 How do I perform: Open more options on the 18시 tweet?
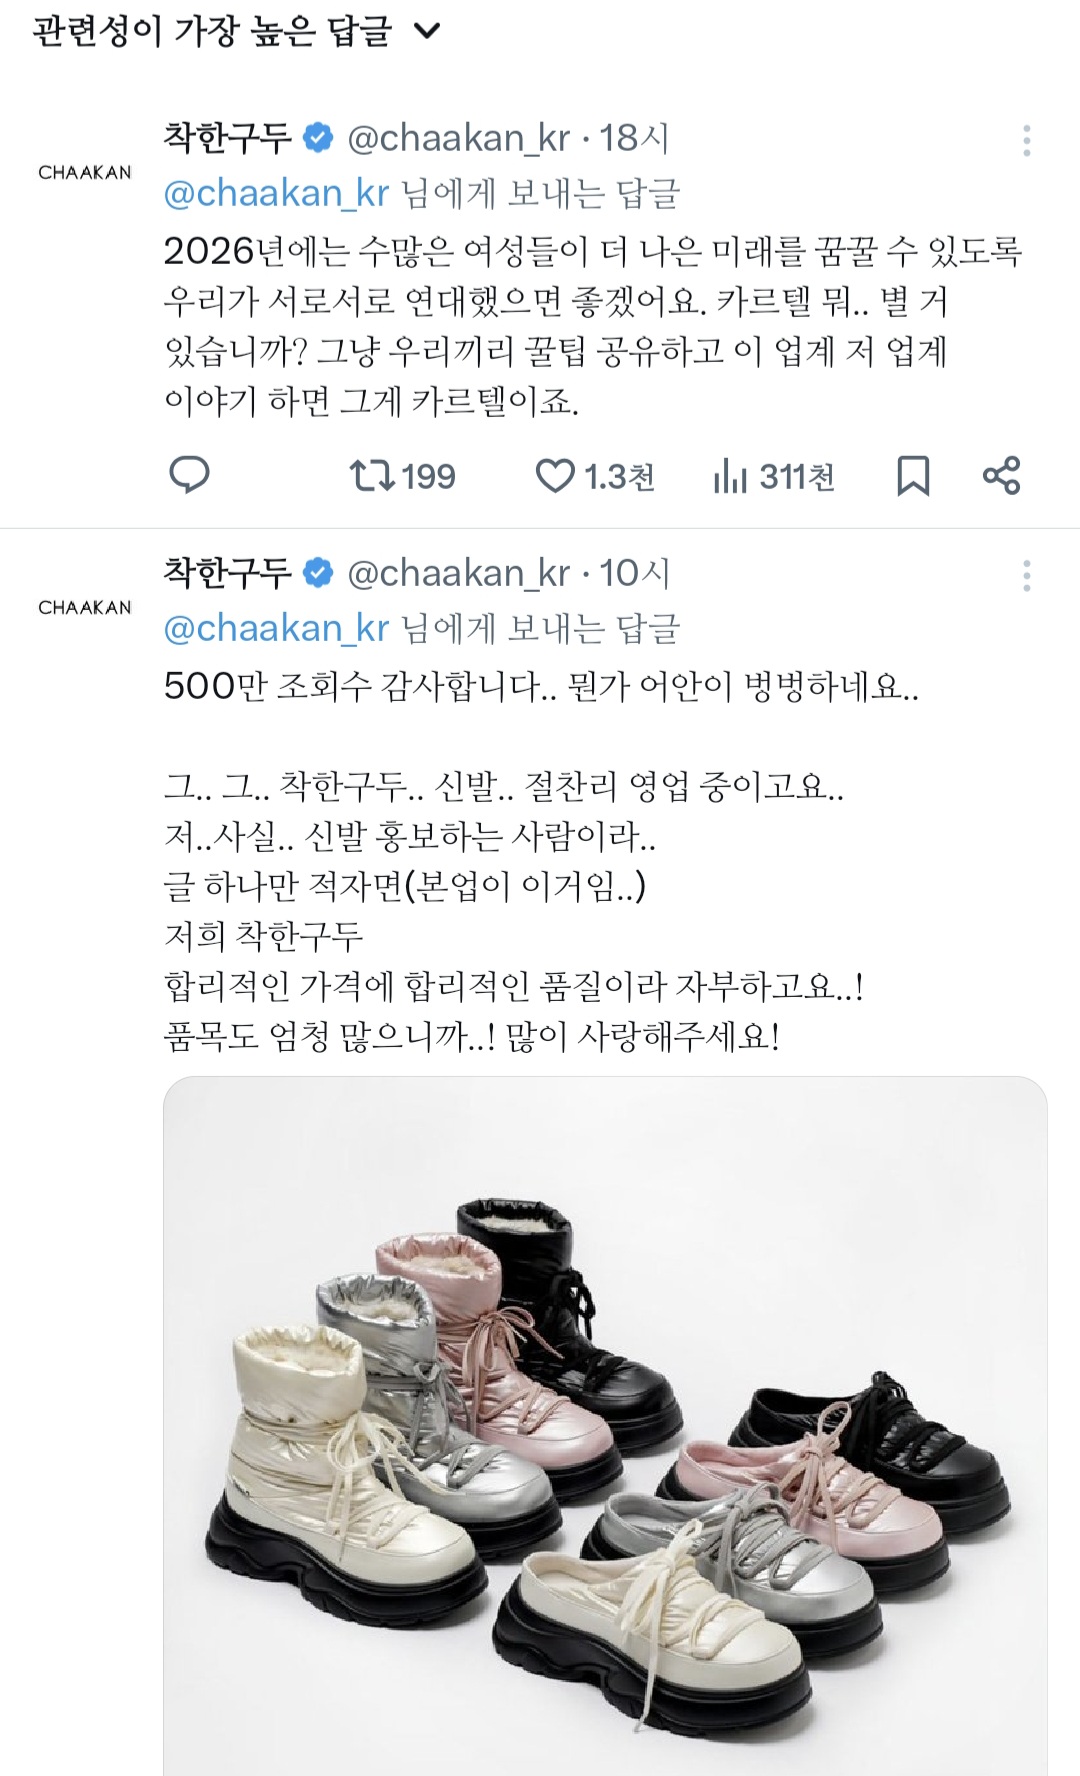tap(1026, 141)
